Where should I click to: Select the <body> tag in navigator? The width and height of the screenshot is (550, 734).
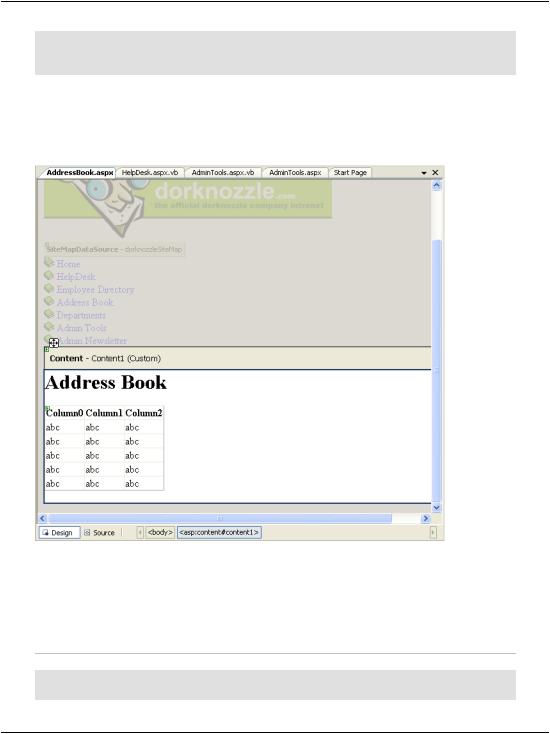[160, 532]
